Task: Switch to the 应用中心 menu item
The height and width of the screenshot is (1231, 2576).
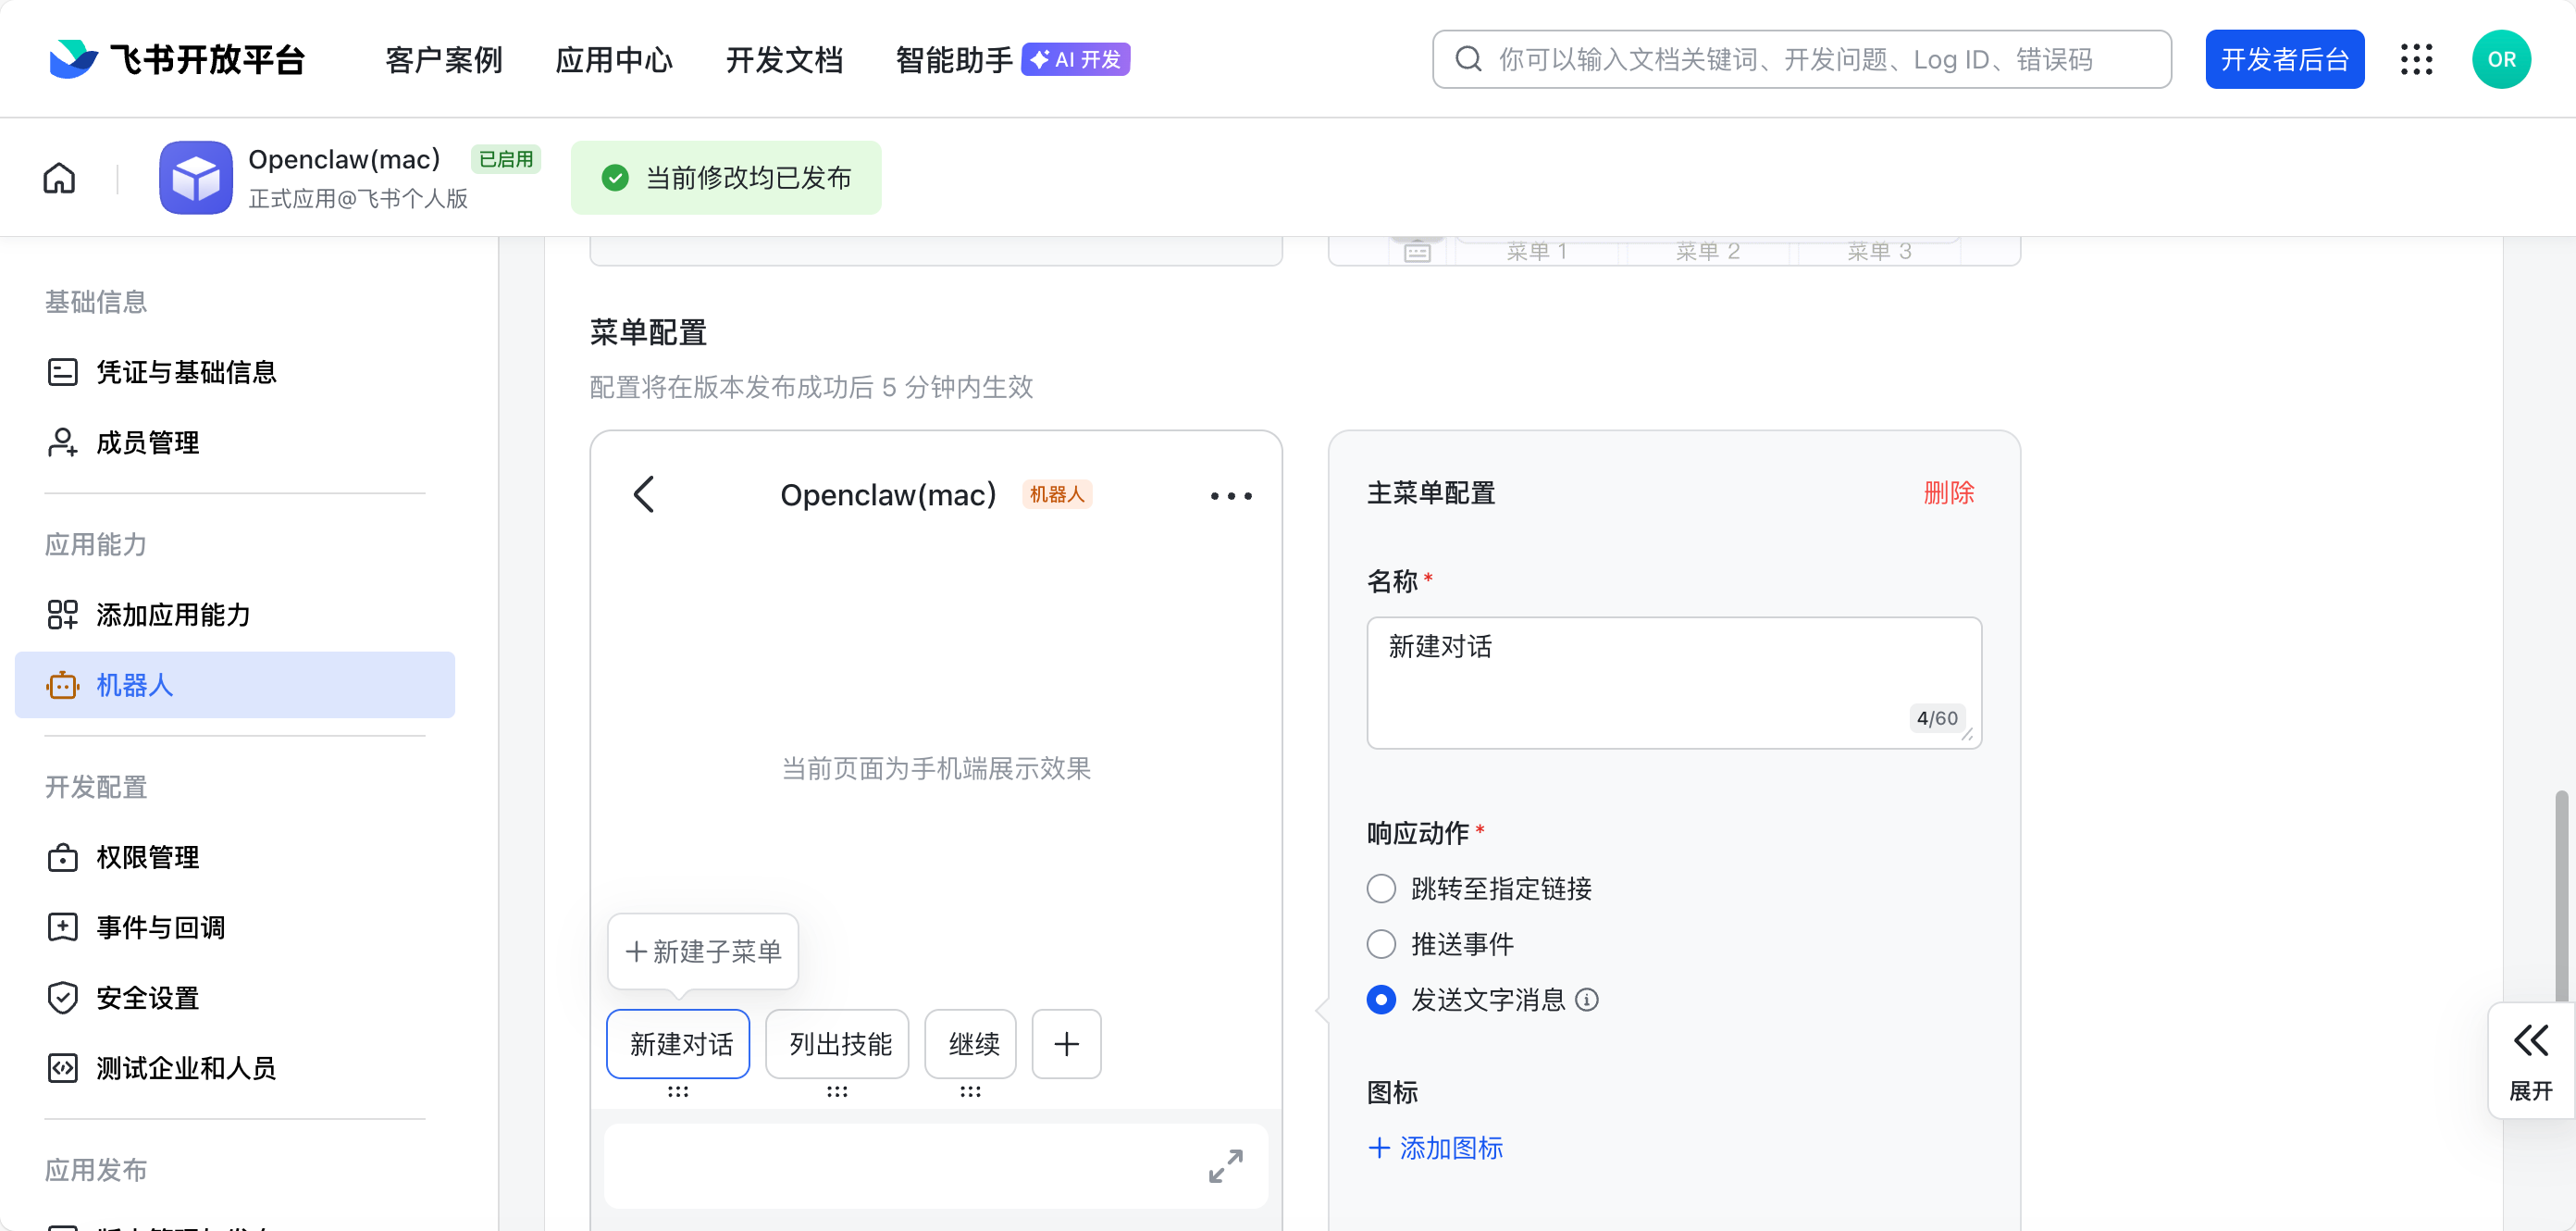Action: coord(613,59)
